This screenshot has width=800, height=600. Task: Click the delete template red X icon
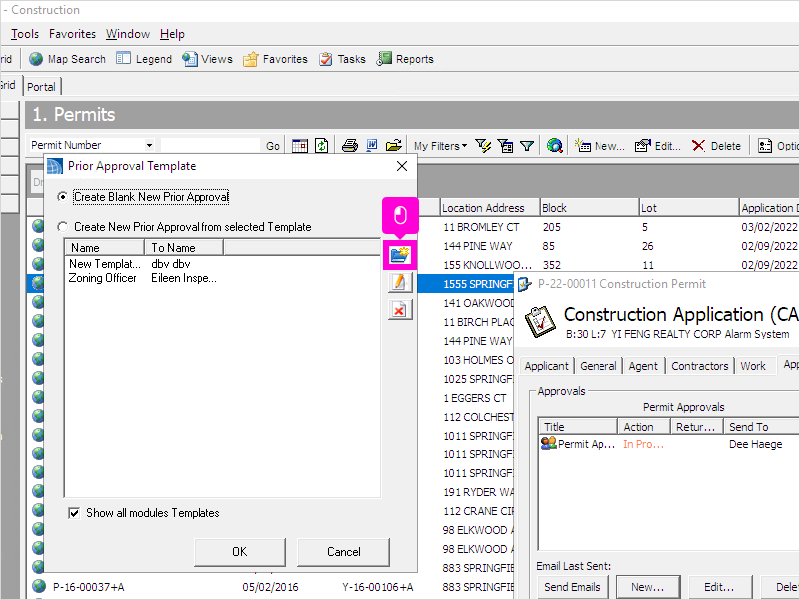[400, 310]
